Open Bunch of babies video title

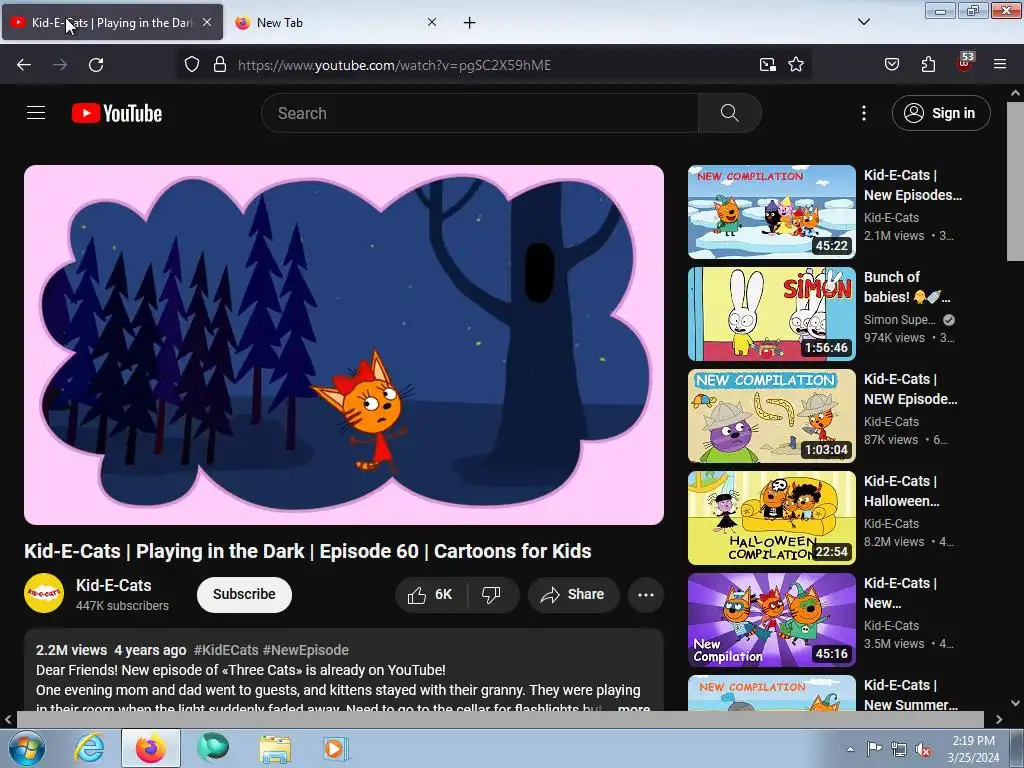907,287
